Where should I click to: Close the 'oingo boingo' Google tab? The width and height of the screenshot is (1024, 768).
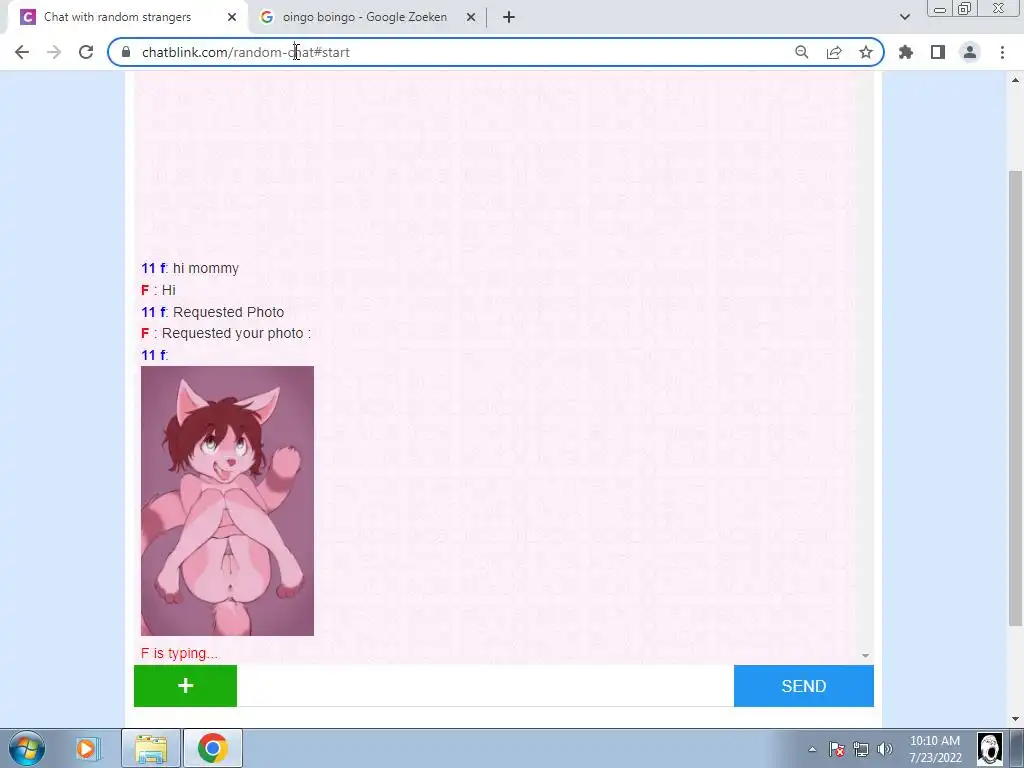coord(471,17)
